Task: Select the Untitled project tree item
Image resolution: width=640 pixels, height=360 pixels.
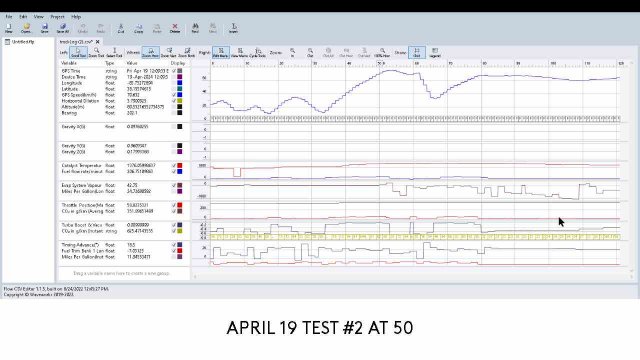Action: [x=23, y=42]
